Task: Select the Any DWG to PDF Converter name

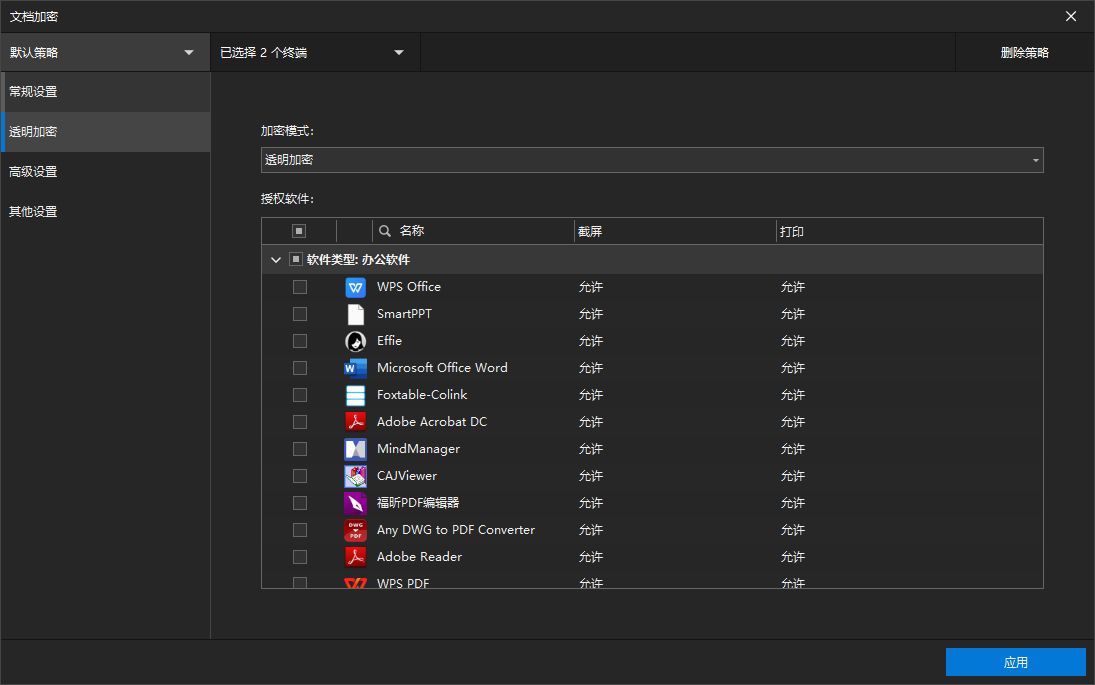Action: click(x=456, y=530)
